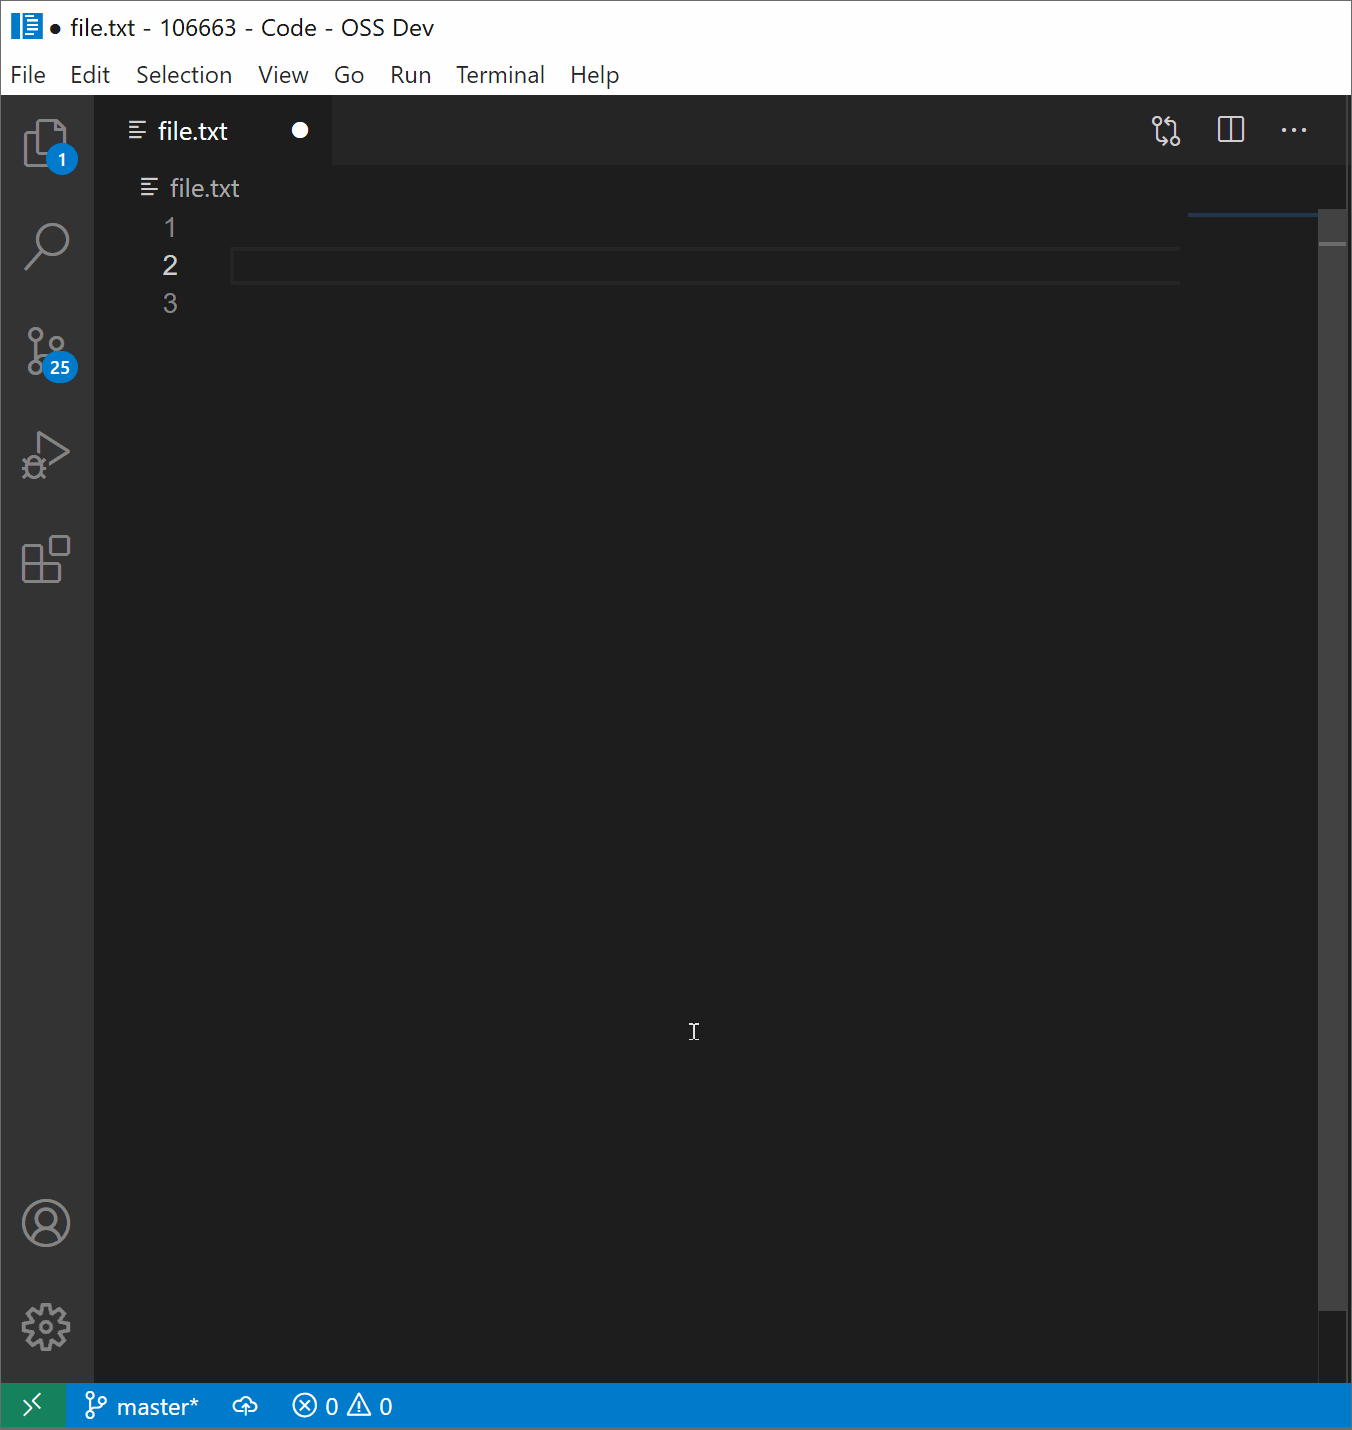Open the Terminal menu
Image resolution: width=1352 pixels, height=1430 pixels.
coord(500,74)
